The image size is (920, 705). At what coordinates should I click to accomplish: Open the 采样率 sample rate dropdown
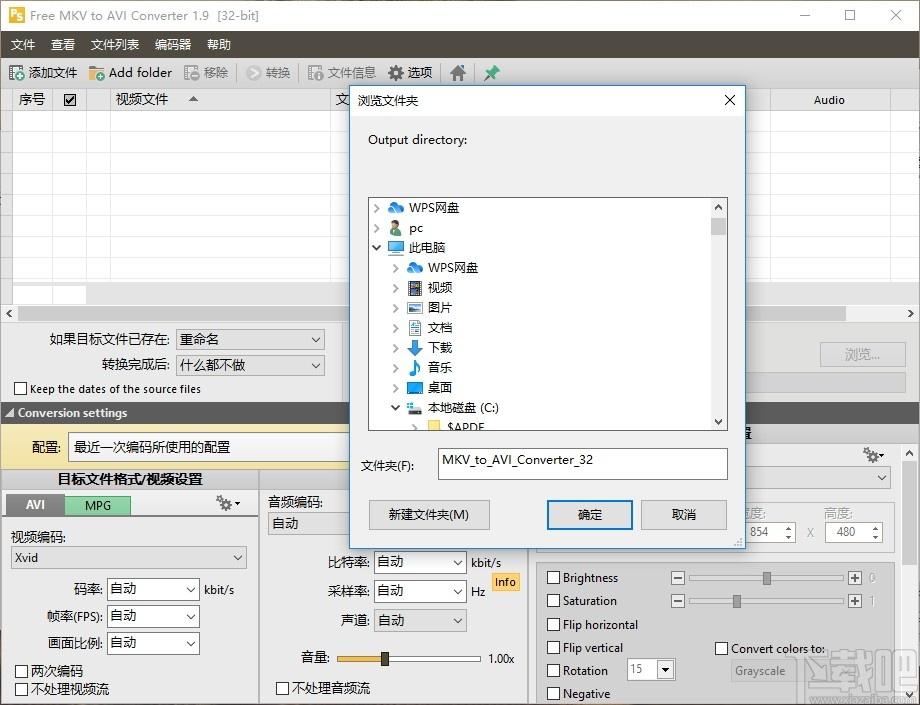tap(420, 591)
